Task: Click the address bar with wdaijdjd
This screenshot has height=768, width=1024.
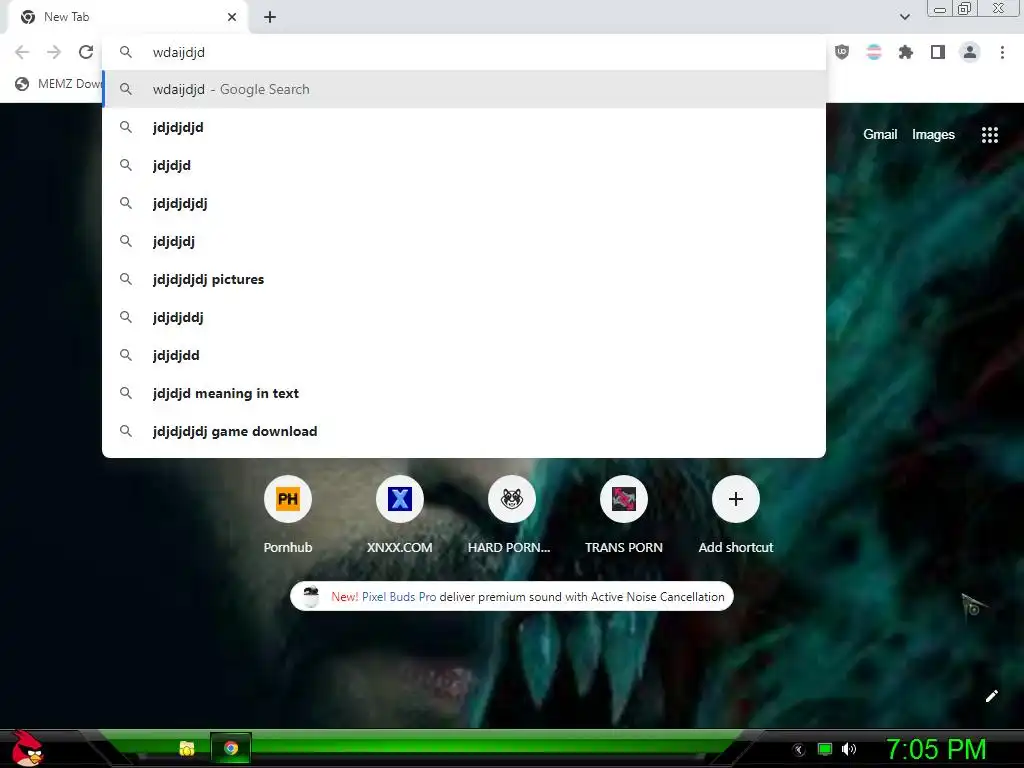Action: coord(464,52)
